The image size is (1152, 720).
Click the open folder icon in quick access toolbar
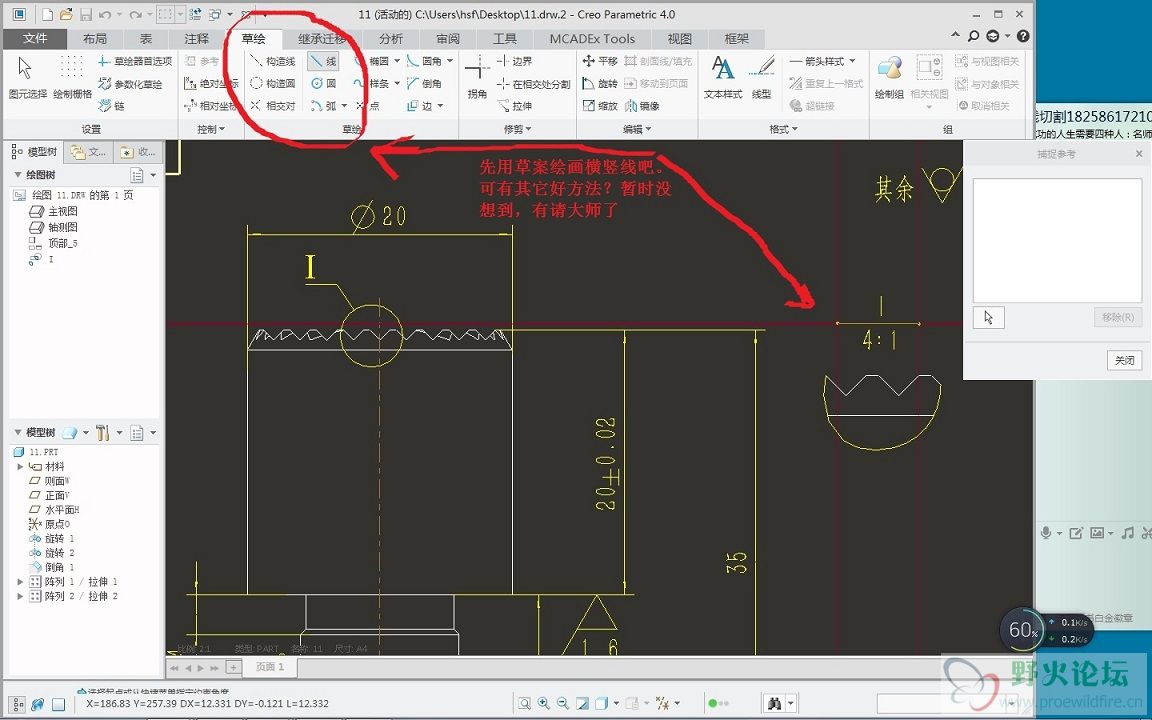66,15
